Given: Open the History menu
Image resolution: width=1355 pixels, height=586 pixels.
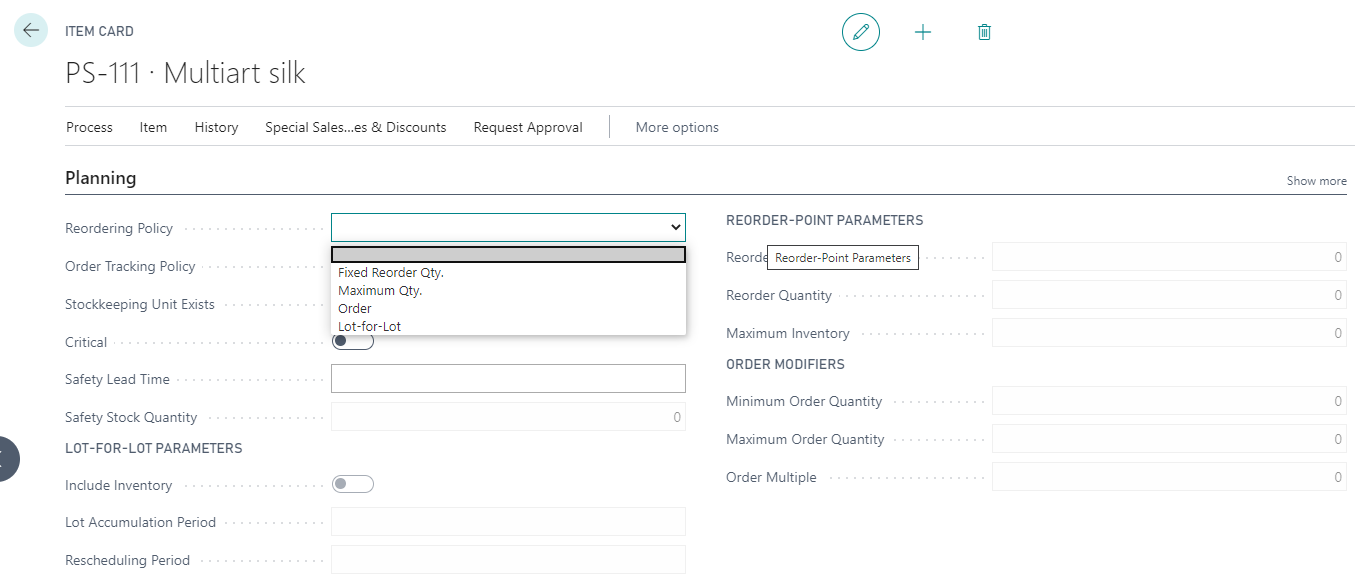Looking at the screenshot, I should pos(216,127).
